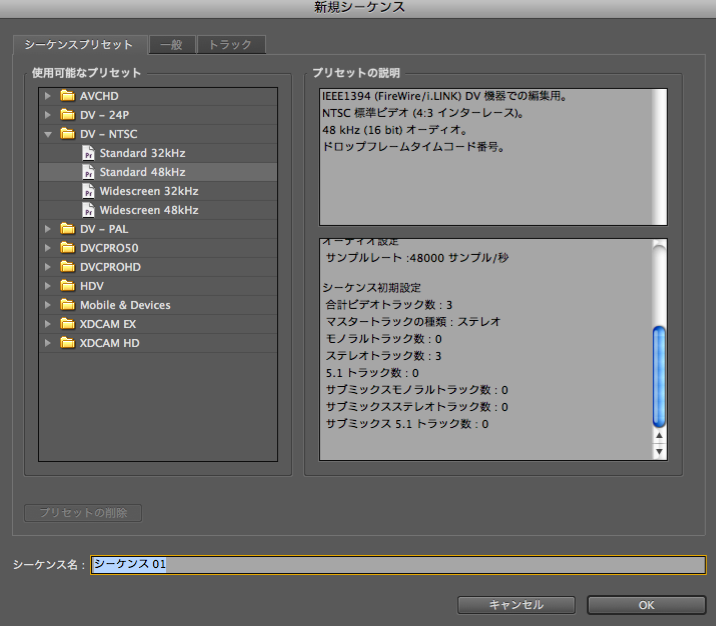Expand the DVCPRO50 preset folder
This screenshot has width=716, height=626.
[x=47, y=248]
